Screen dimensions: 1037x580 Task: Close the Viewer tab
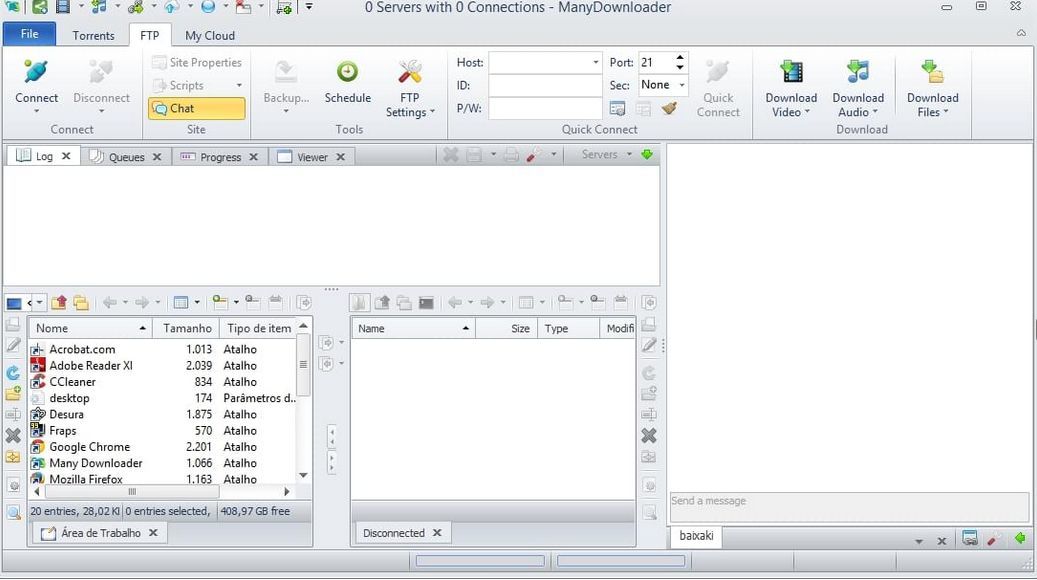(341, 157)
